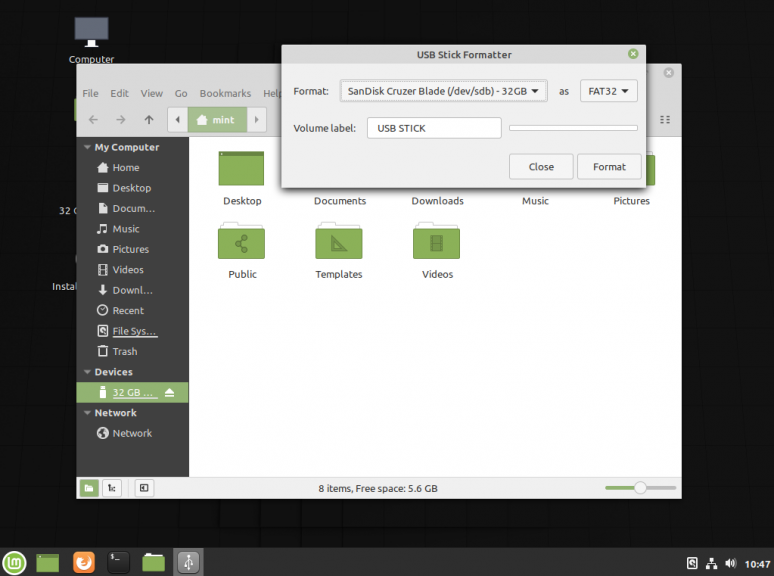Open the Videos folder icon

click(x=436, y=241)
